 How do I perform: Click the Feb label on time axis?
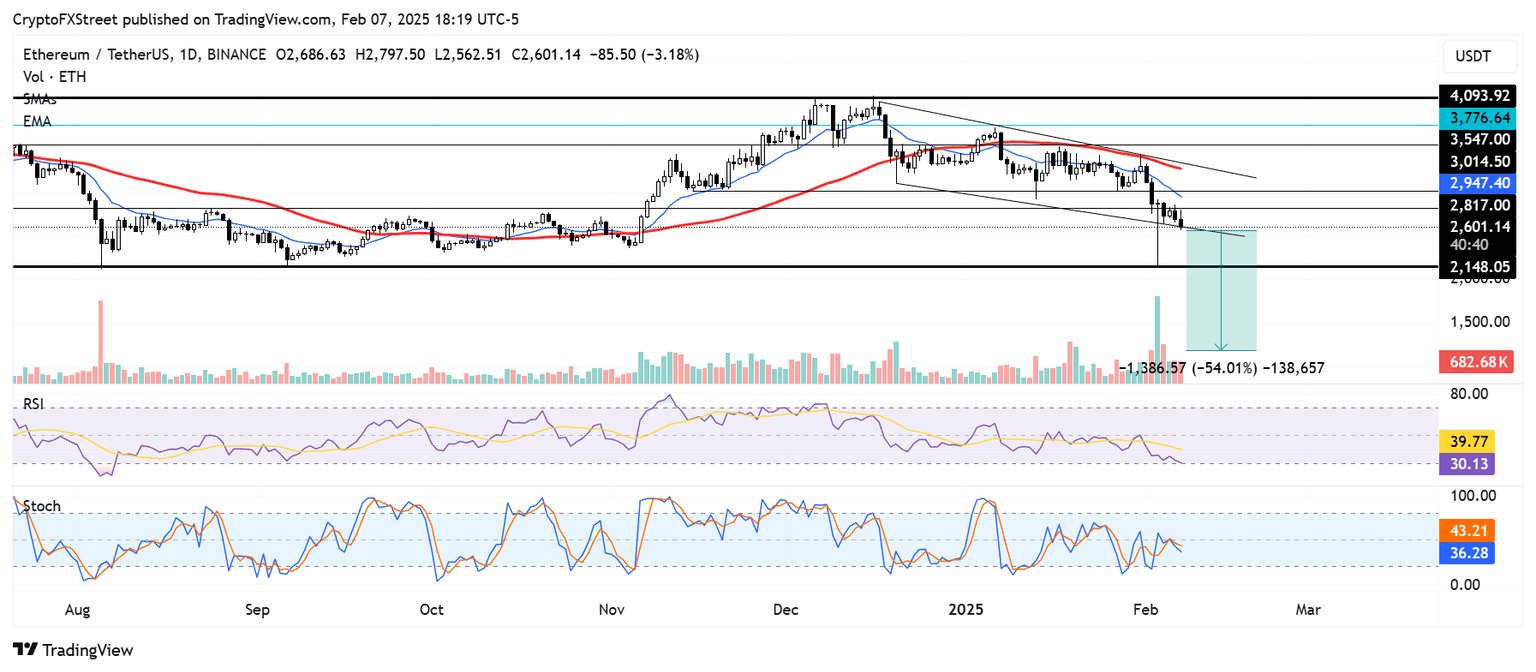coord(1148,609)
